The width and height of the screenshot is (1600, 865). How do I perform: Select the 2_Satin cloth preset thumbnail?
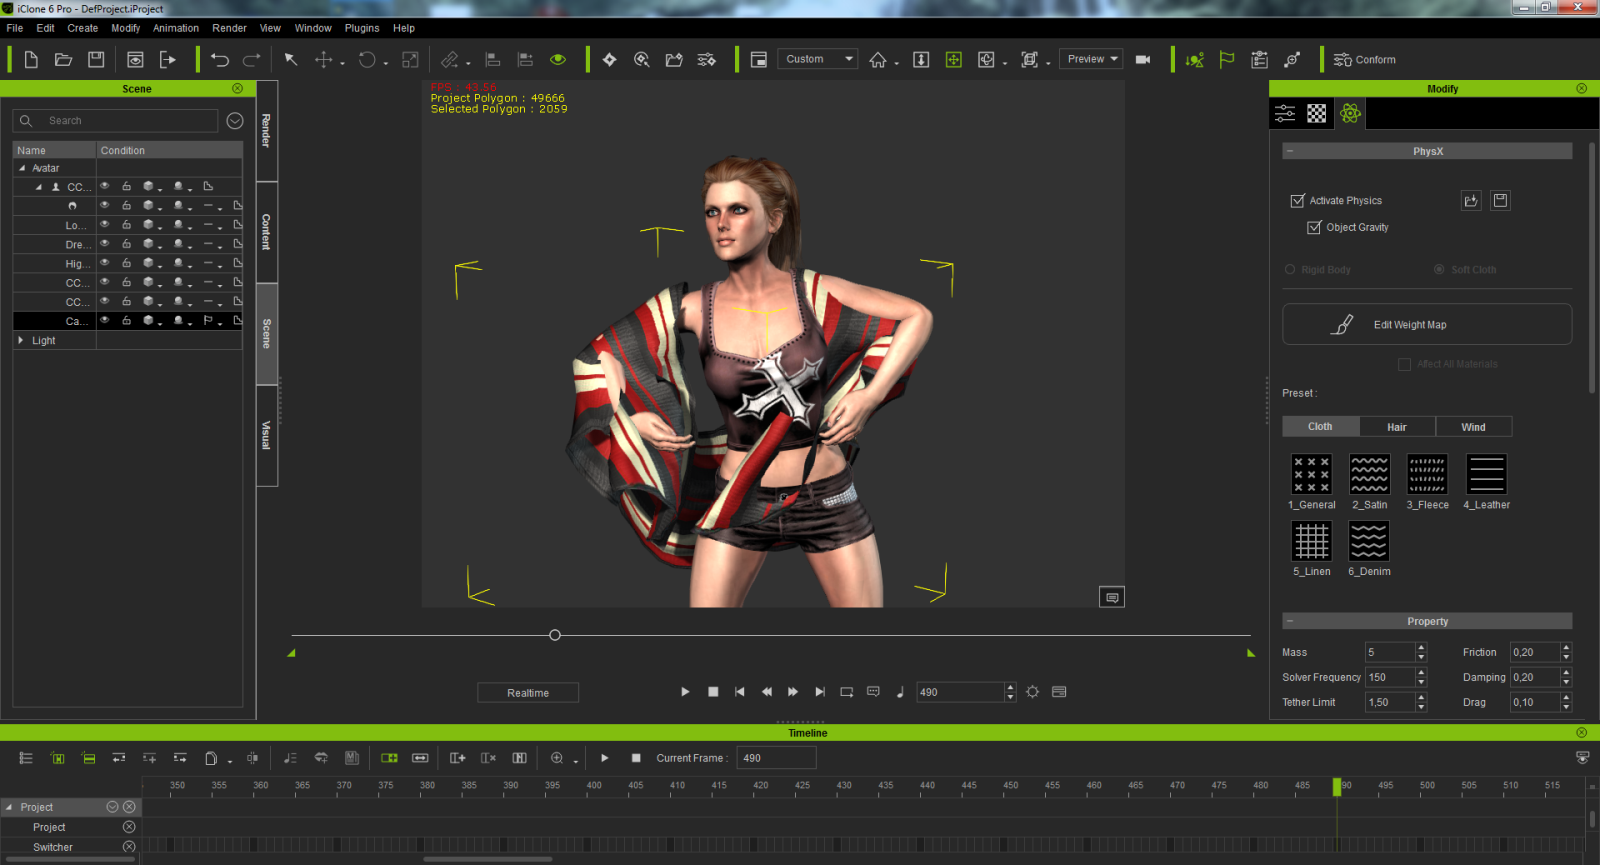coord(1369,475)
